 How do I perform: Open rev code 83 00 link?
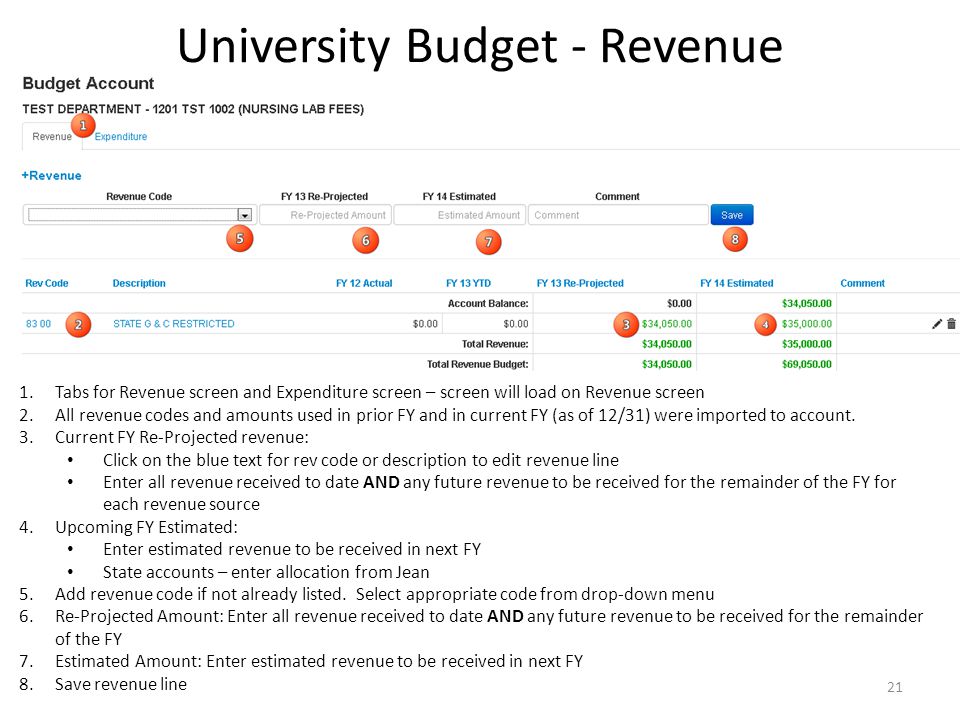(38, 324)
